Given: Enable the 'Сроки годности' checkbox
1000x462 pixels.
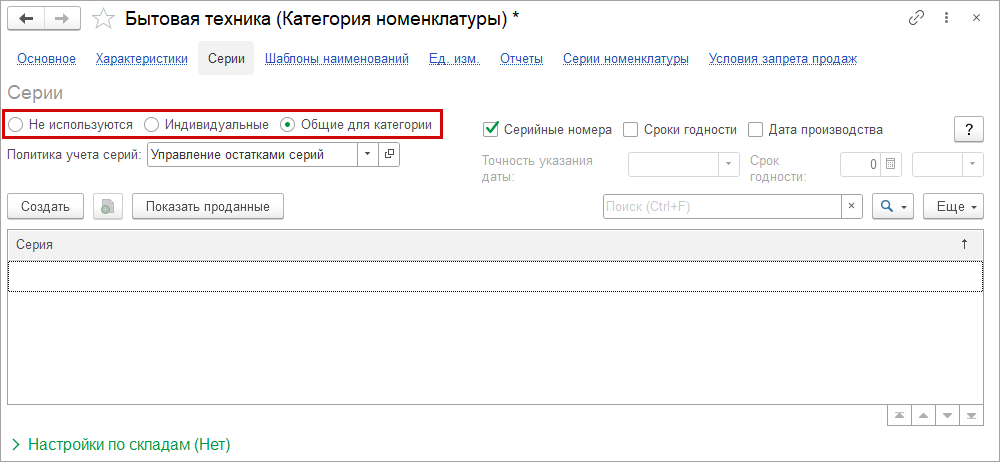Looking at the screenshot, I should click(x=631, y=129).
